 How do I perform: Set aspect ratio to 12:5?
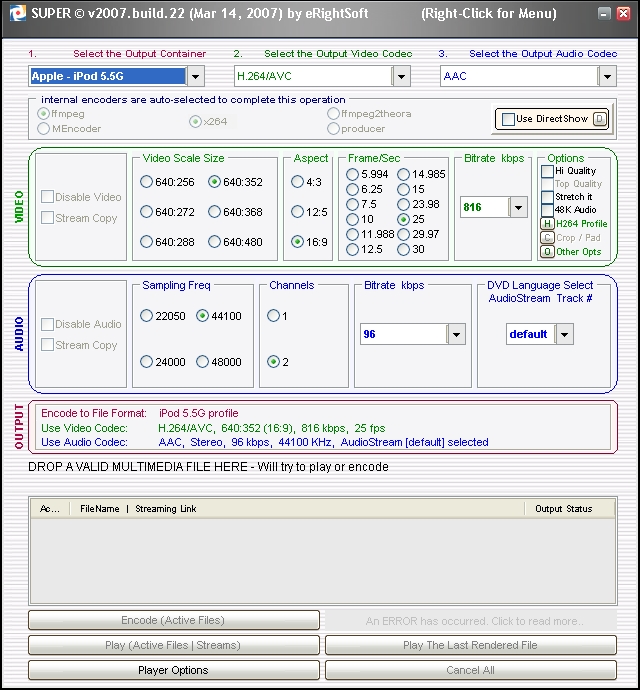coord(298,212)
